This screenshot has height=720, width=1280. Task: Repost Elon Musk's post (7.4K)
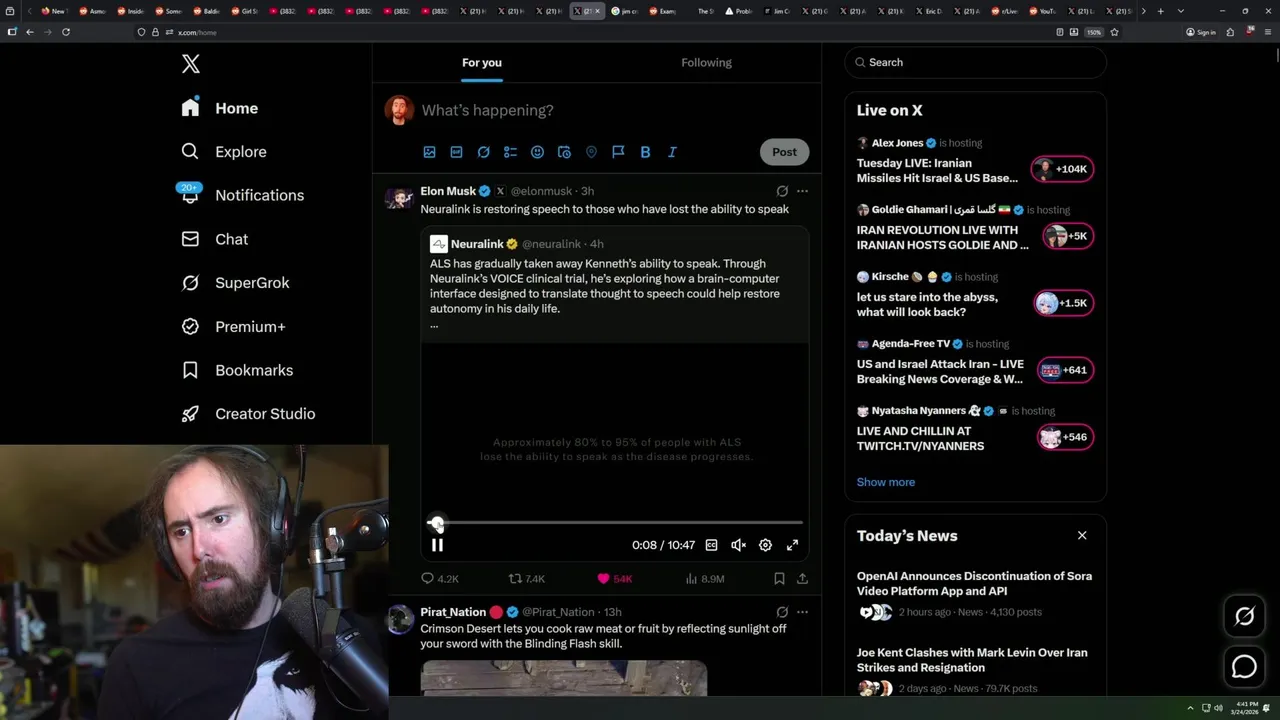click(x=527, y=579)
